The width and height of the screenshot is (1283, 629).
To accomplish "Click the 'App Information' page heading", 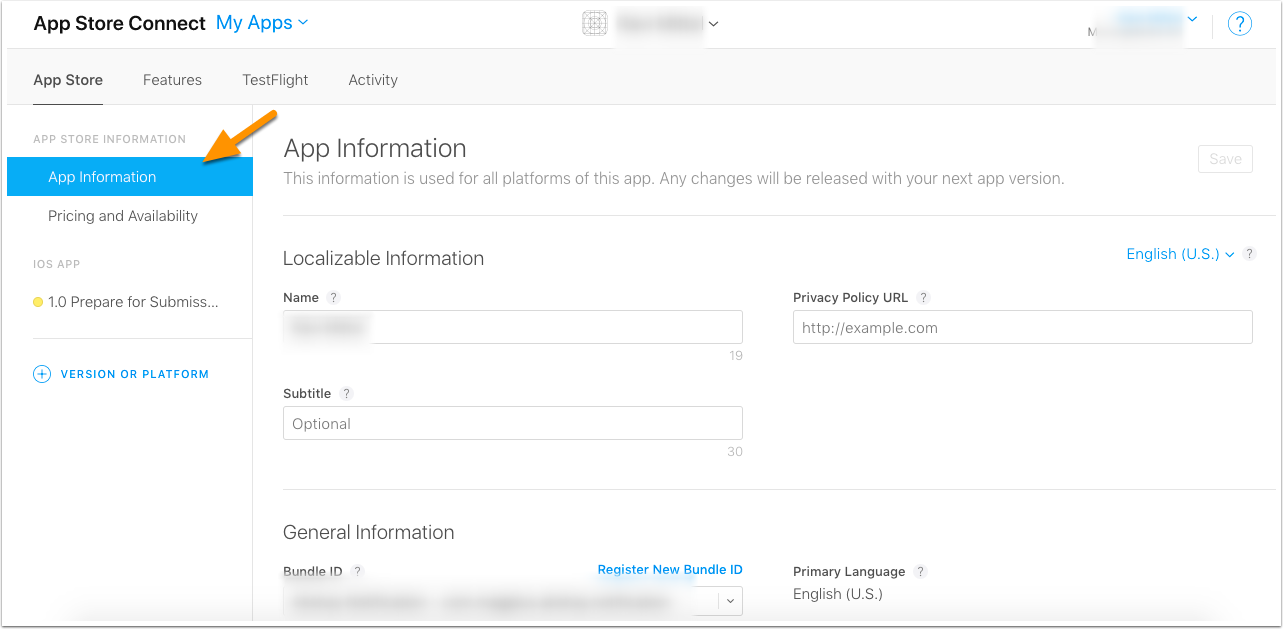I will coord(375,148).
